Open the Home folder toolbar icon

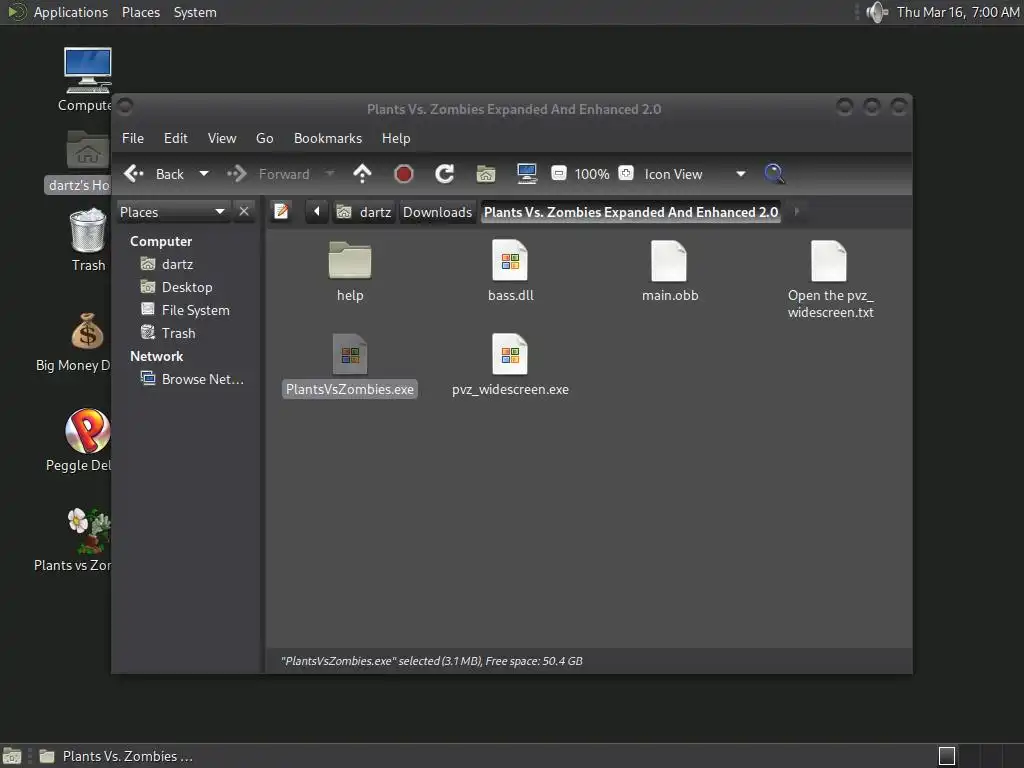(486, 174)
